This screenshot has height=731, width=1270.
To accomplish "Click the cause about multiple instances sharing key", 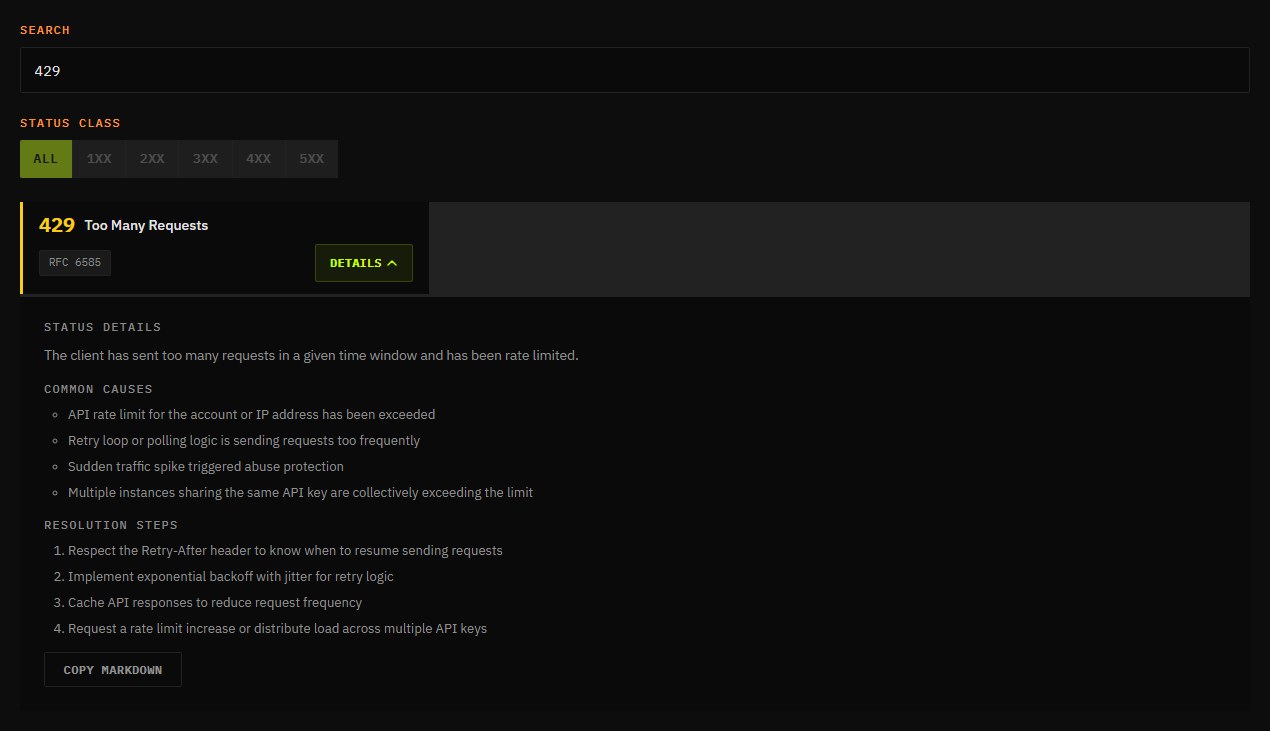I will pos(300,492).
